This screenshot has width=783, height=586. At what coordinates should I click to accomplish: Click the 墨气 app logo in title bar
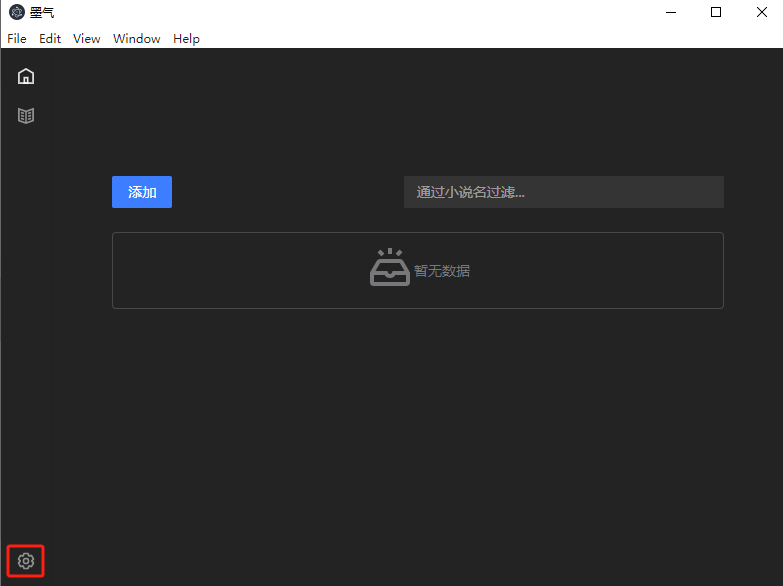click(17, 12)
